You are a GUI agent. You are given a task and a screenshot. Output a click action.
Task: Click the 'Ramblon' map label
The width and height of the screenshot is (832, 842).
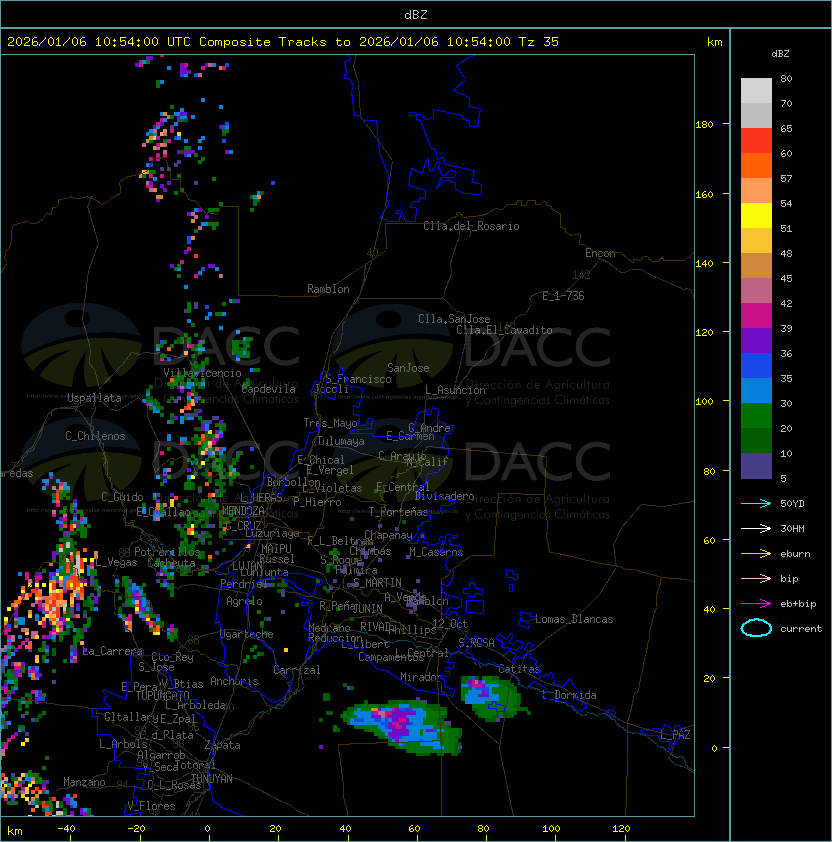click(x=328, y=289)
